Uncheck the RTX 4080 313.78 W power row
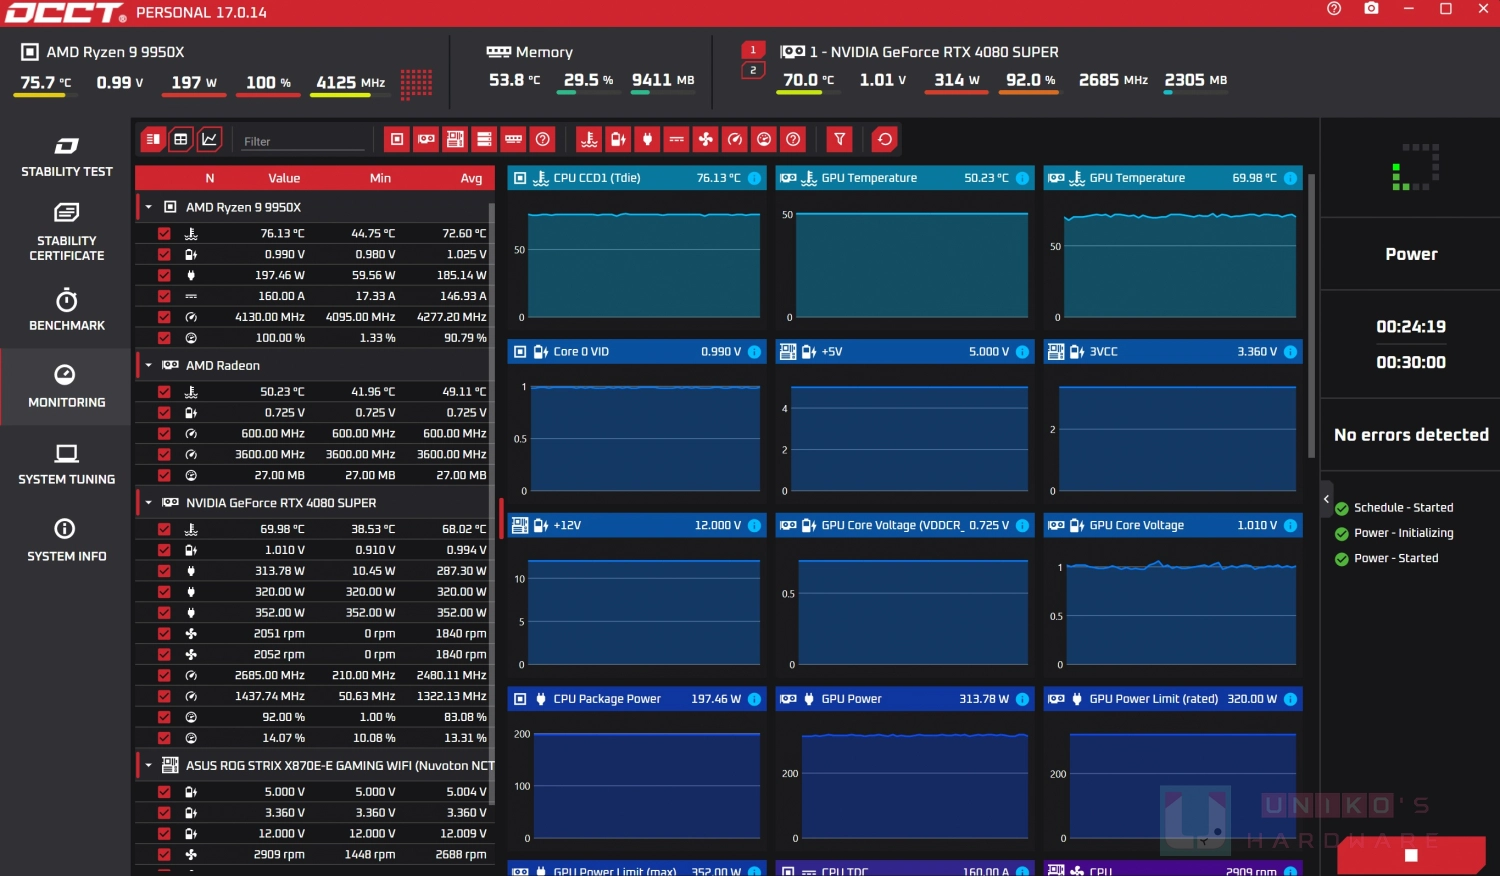The height and width of the screenshot is (876, 1500). pos(164,571)
